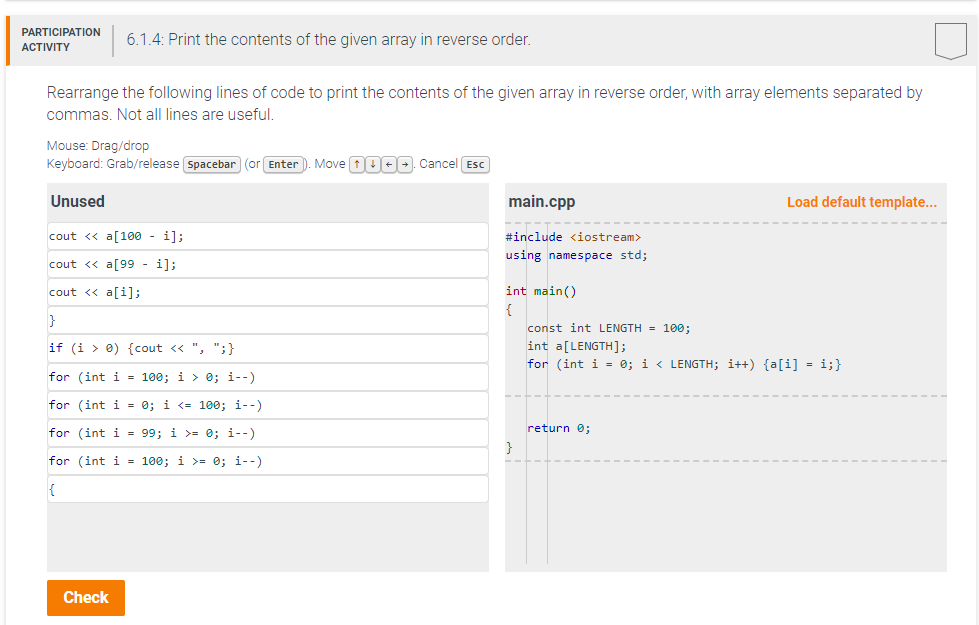Click the Esc key hint

[x=475, y=165]
